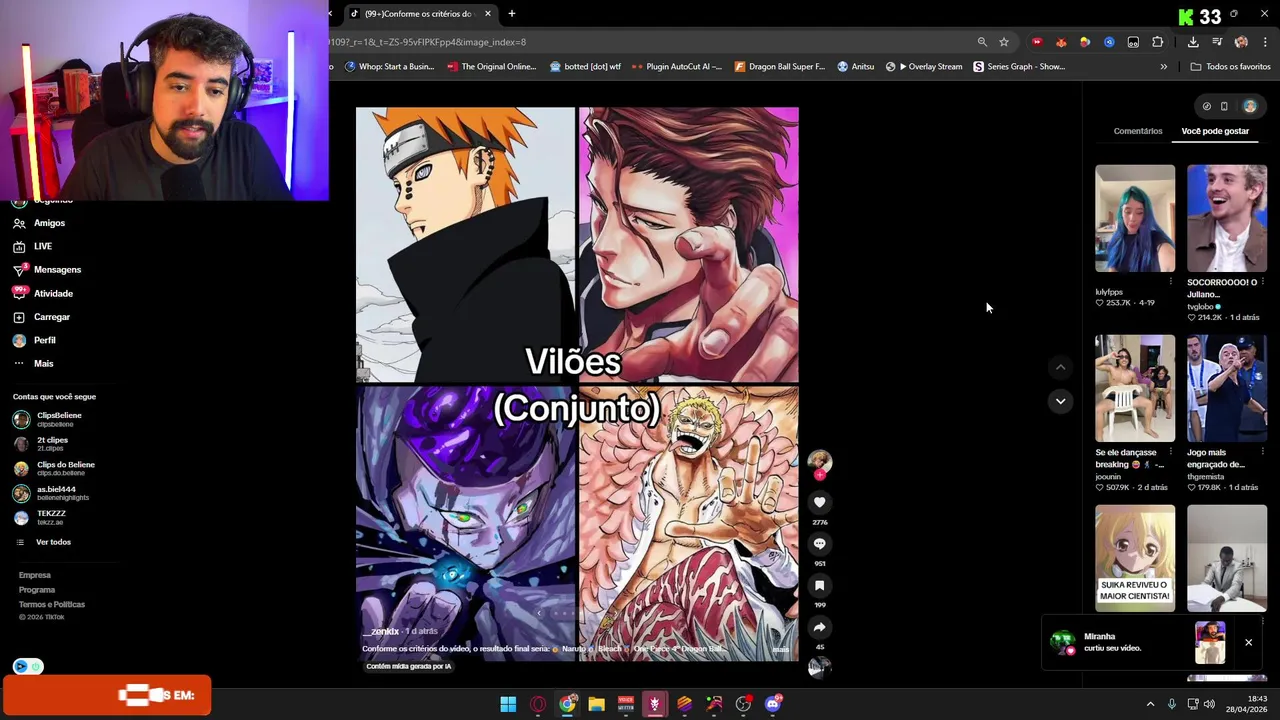Viewport: 1280px width, 720px height.
Task: Open the TikTok phone app icon
Action: (x=1224, y=106)
